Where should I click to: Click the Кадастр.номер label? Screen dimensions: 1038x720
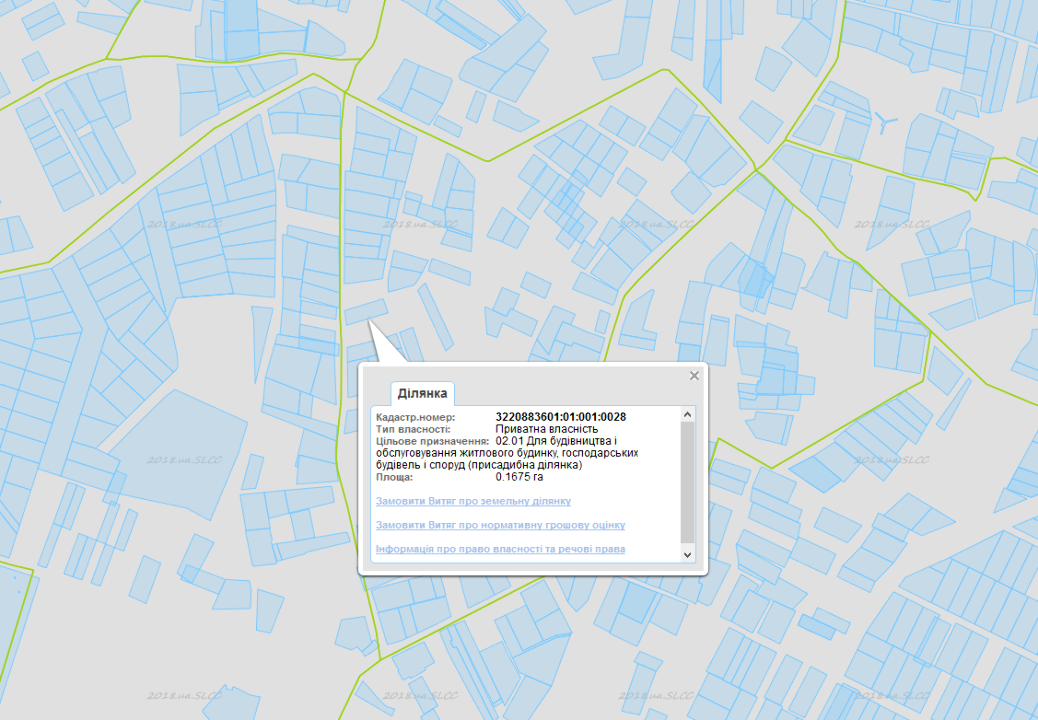(x=416, y=417)
